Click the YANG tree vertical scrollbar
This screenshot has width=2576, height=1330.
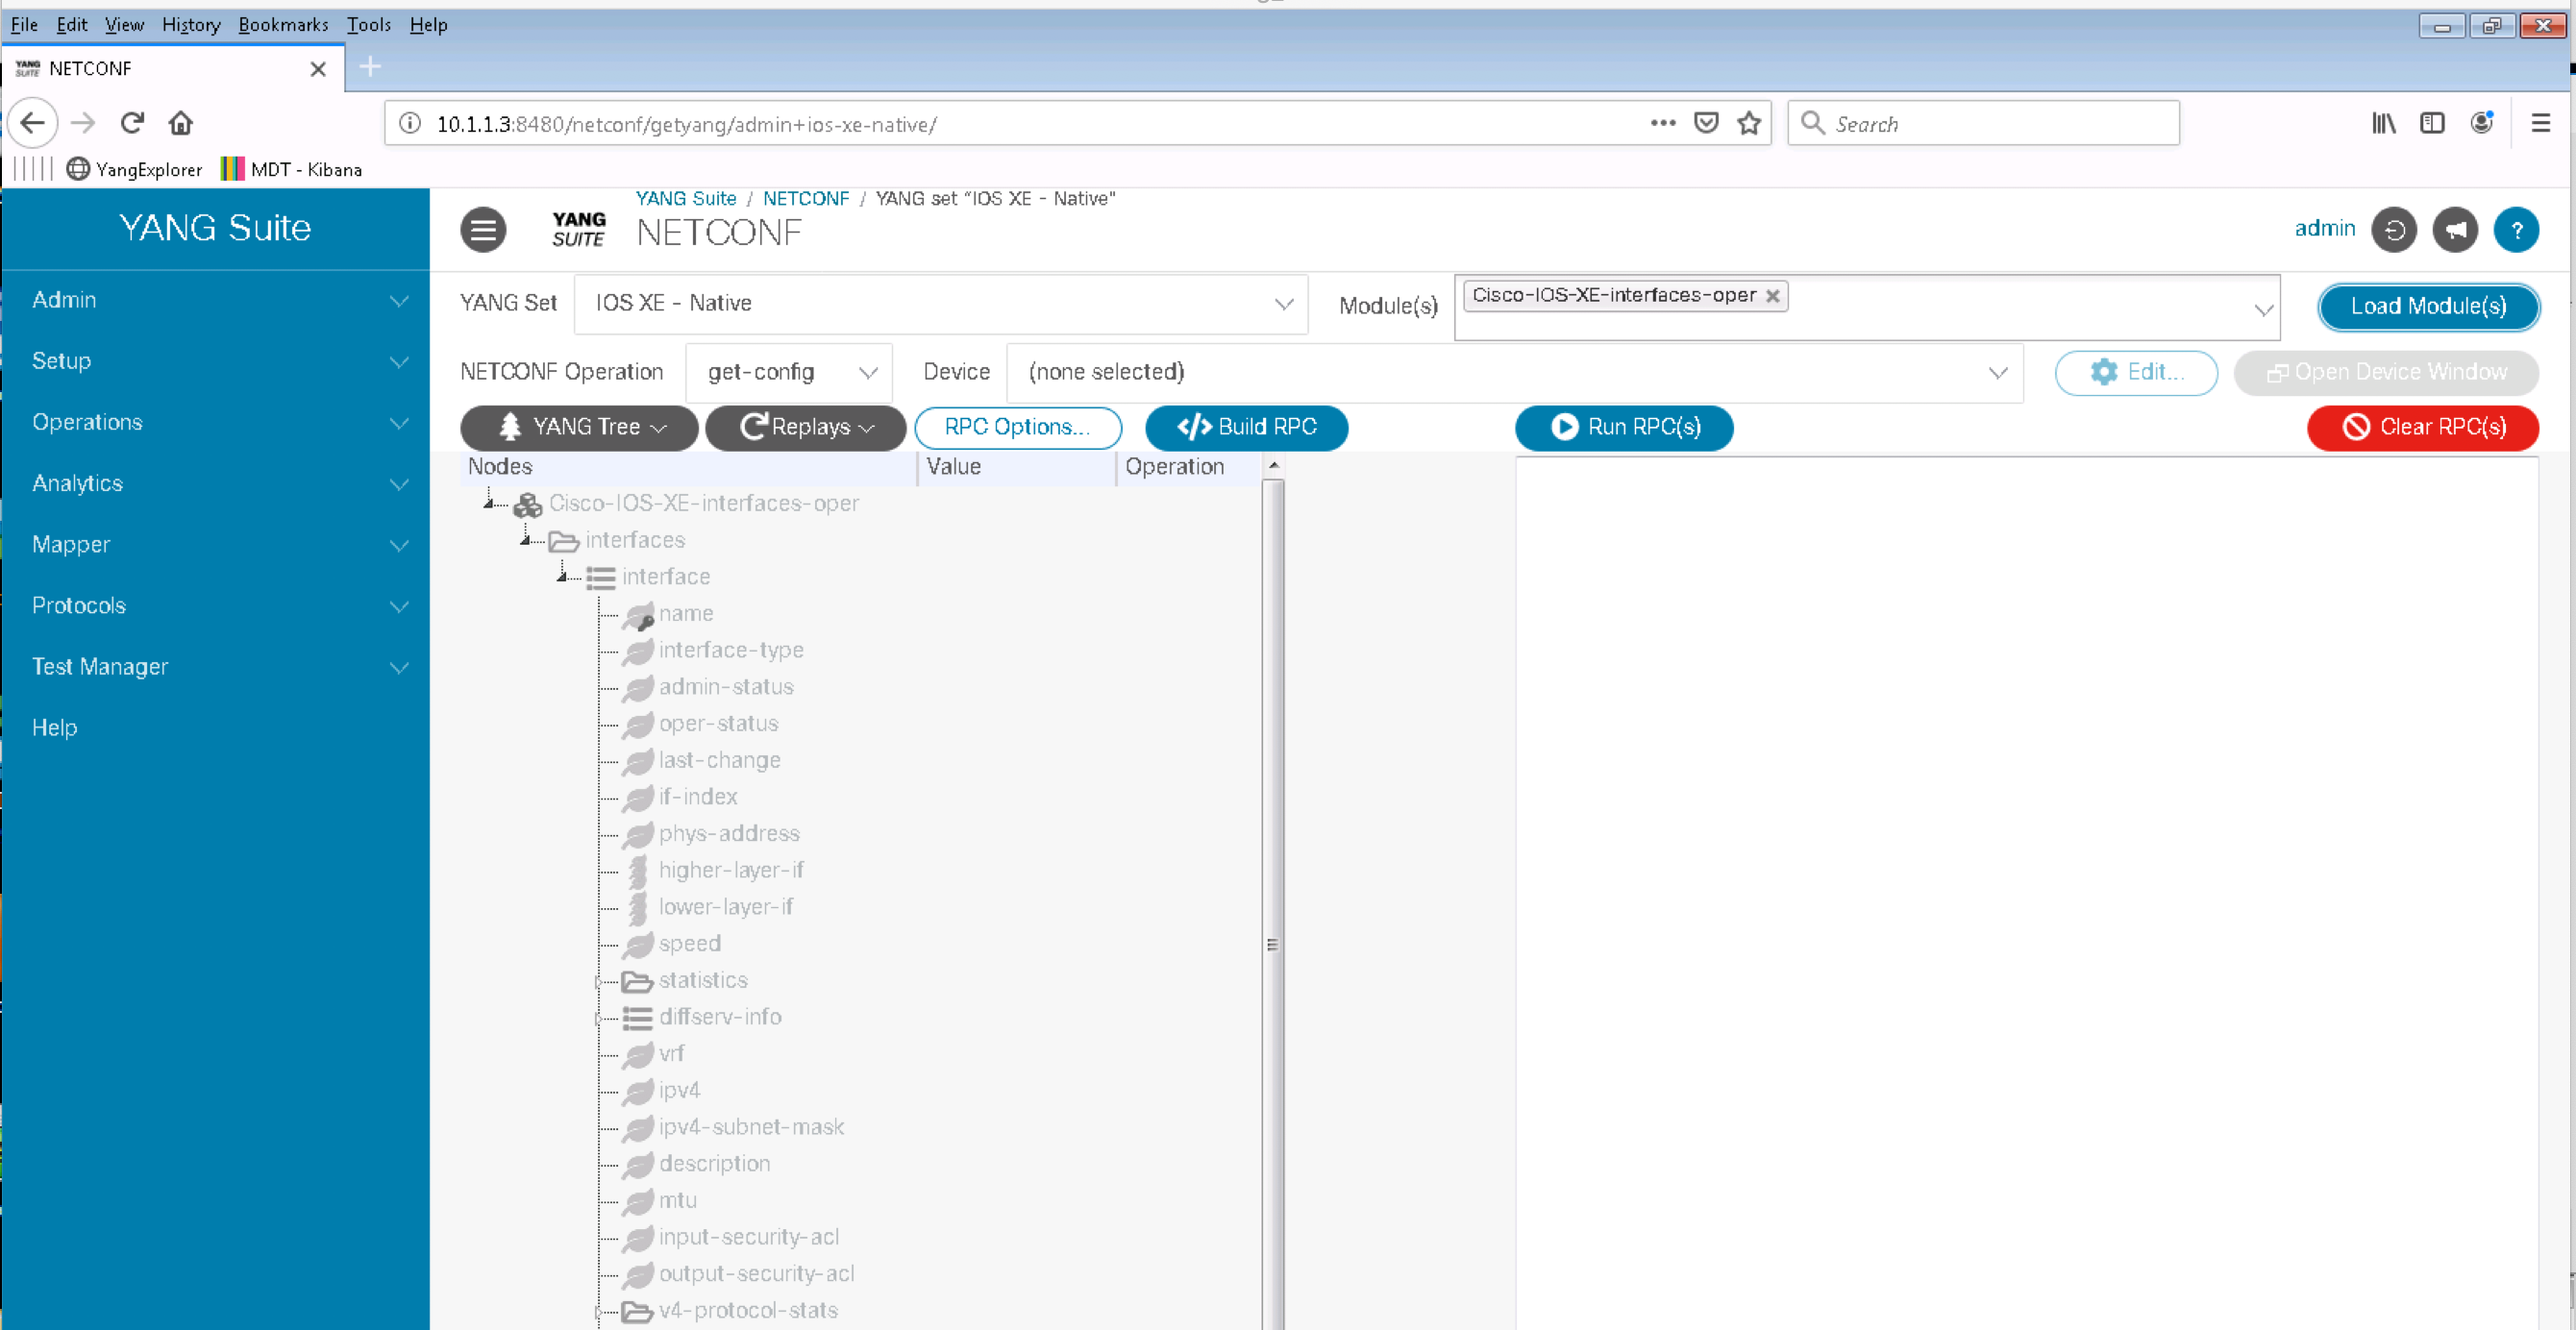pyautogui.click(x=1272, y=944)
